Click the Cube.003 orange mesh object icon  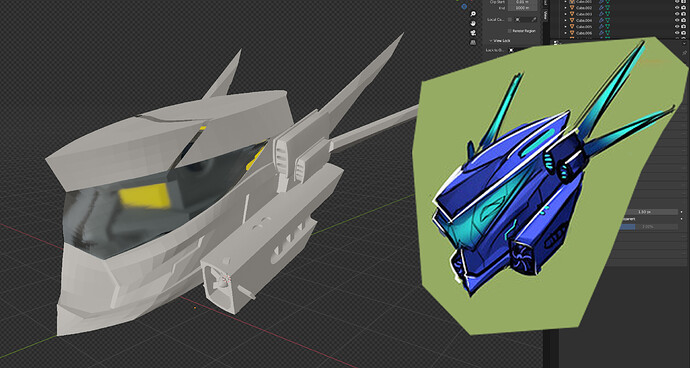tap(572, 14)
